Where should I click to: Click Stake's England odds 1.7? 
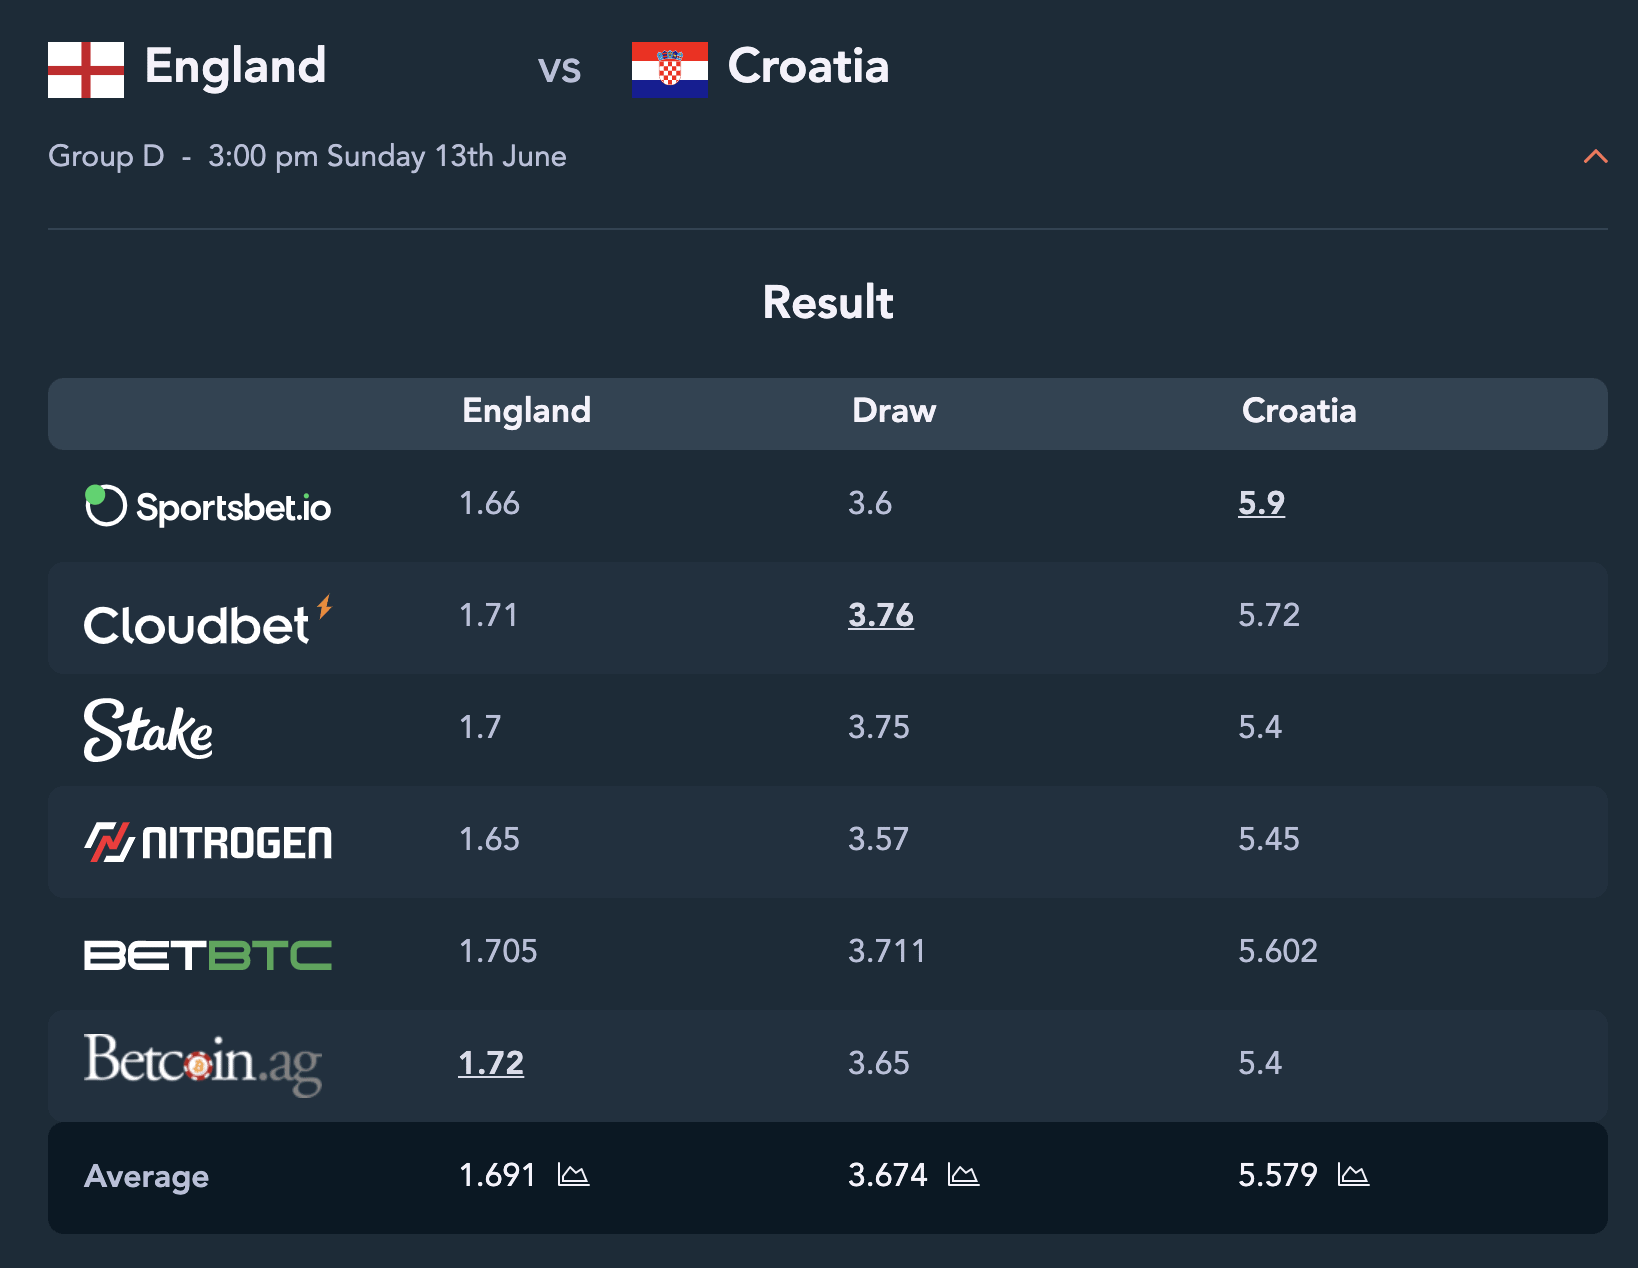pos(480,727)
